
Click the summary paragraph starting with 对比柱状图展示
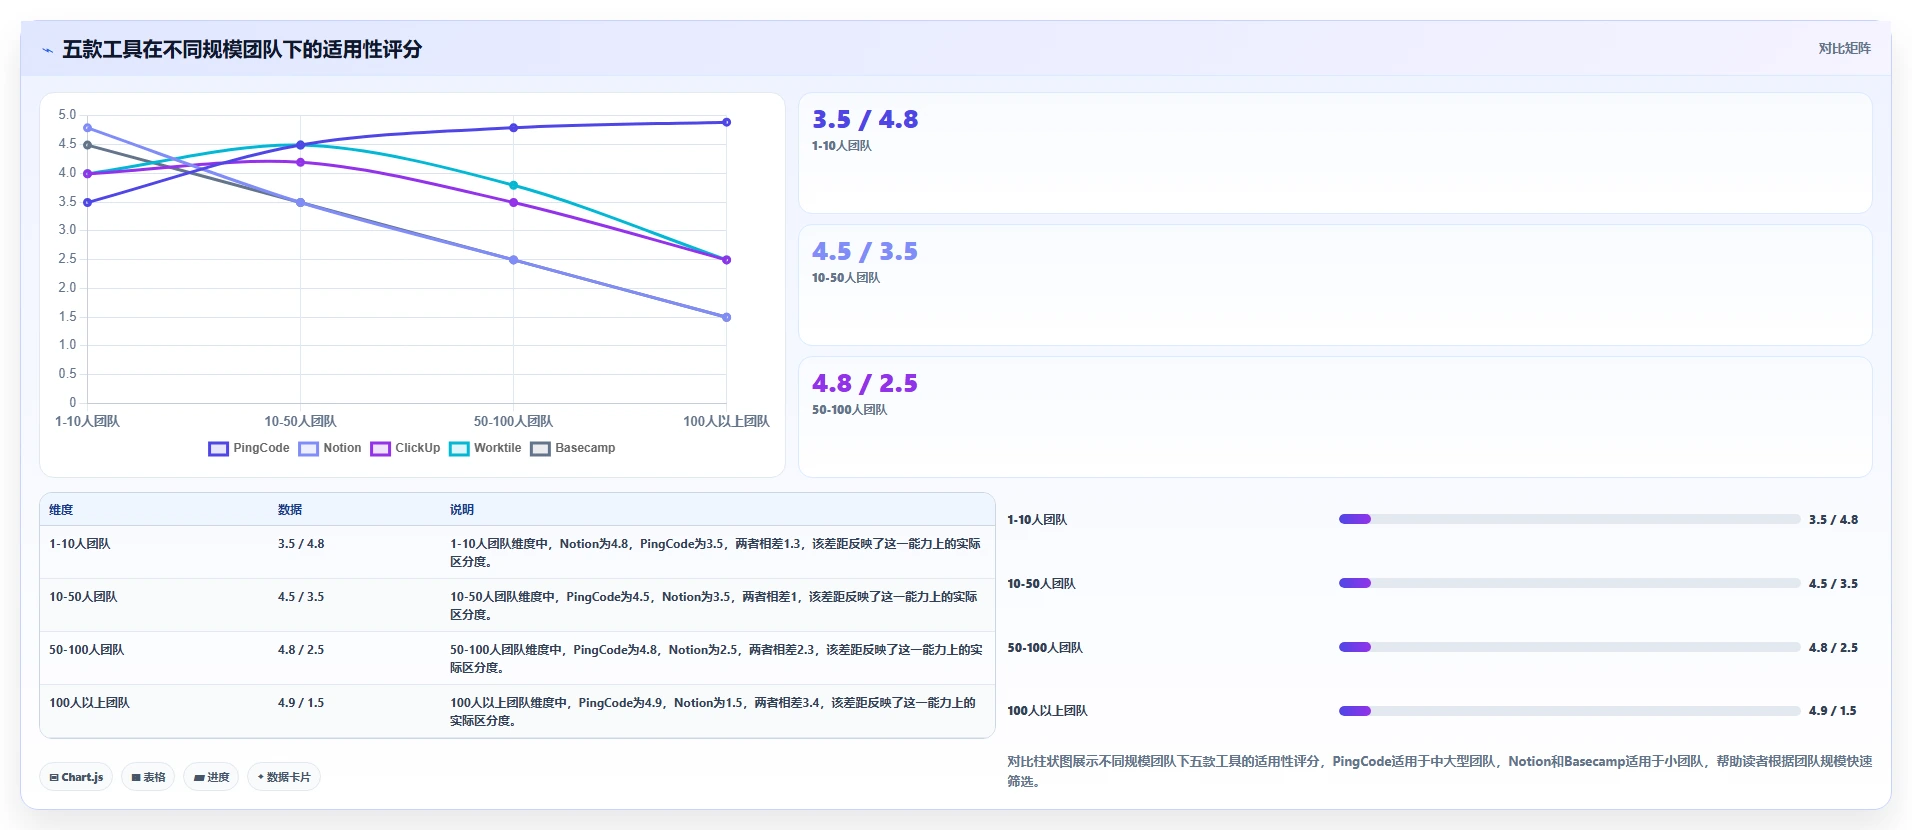(x=1440, y=771)
